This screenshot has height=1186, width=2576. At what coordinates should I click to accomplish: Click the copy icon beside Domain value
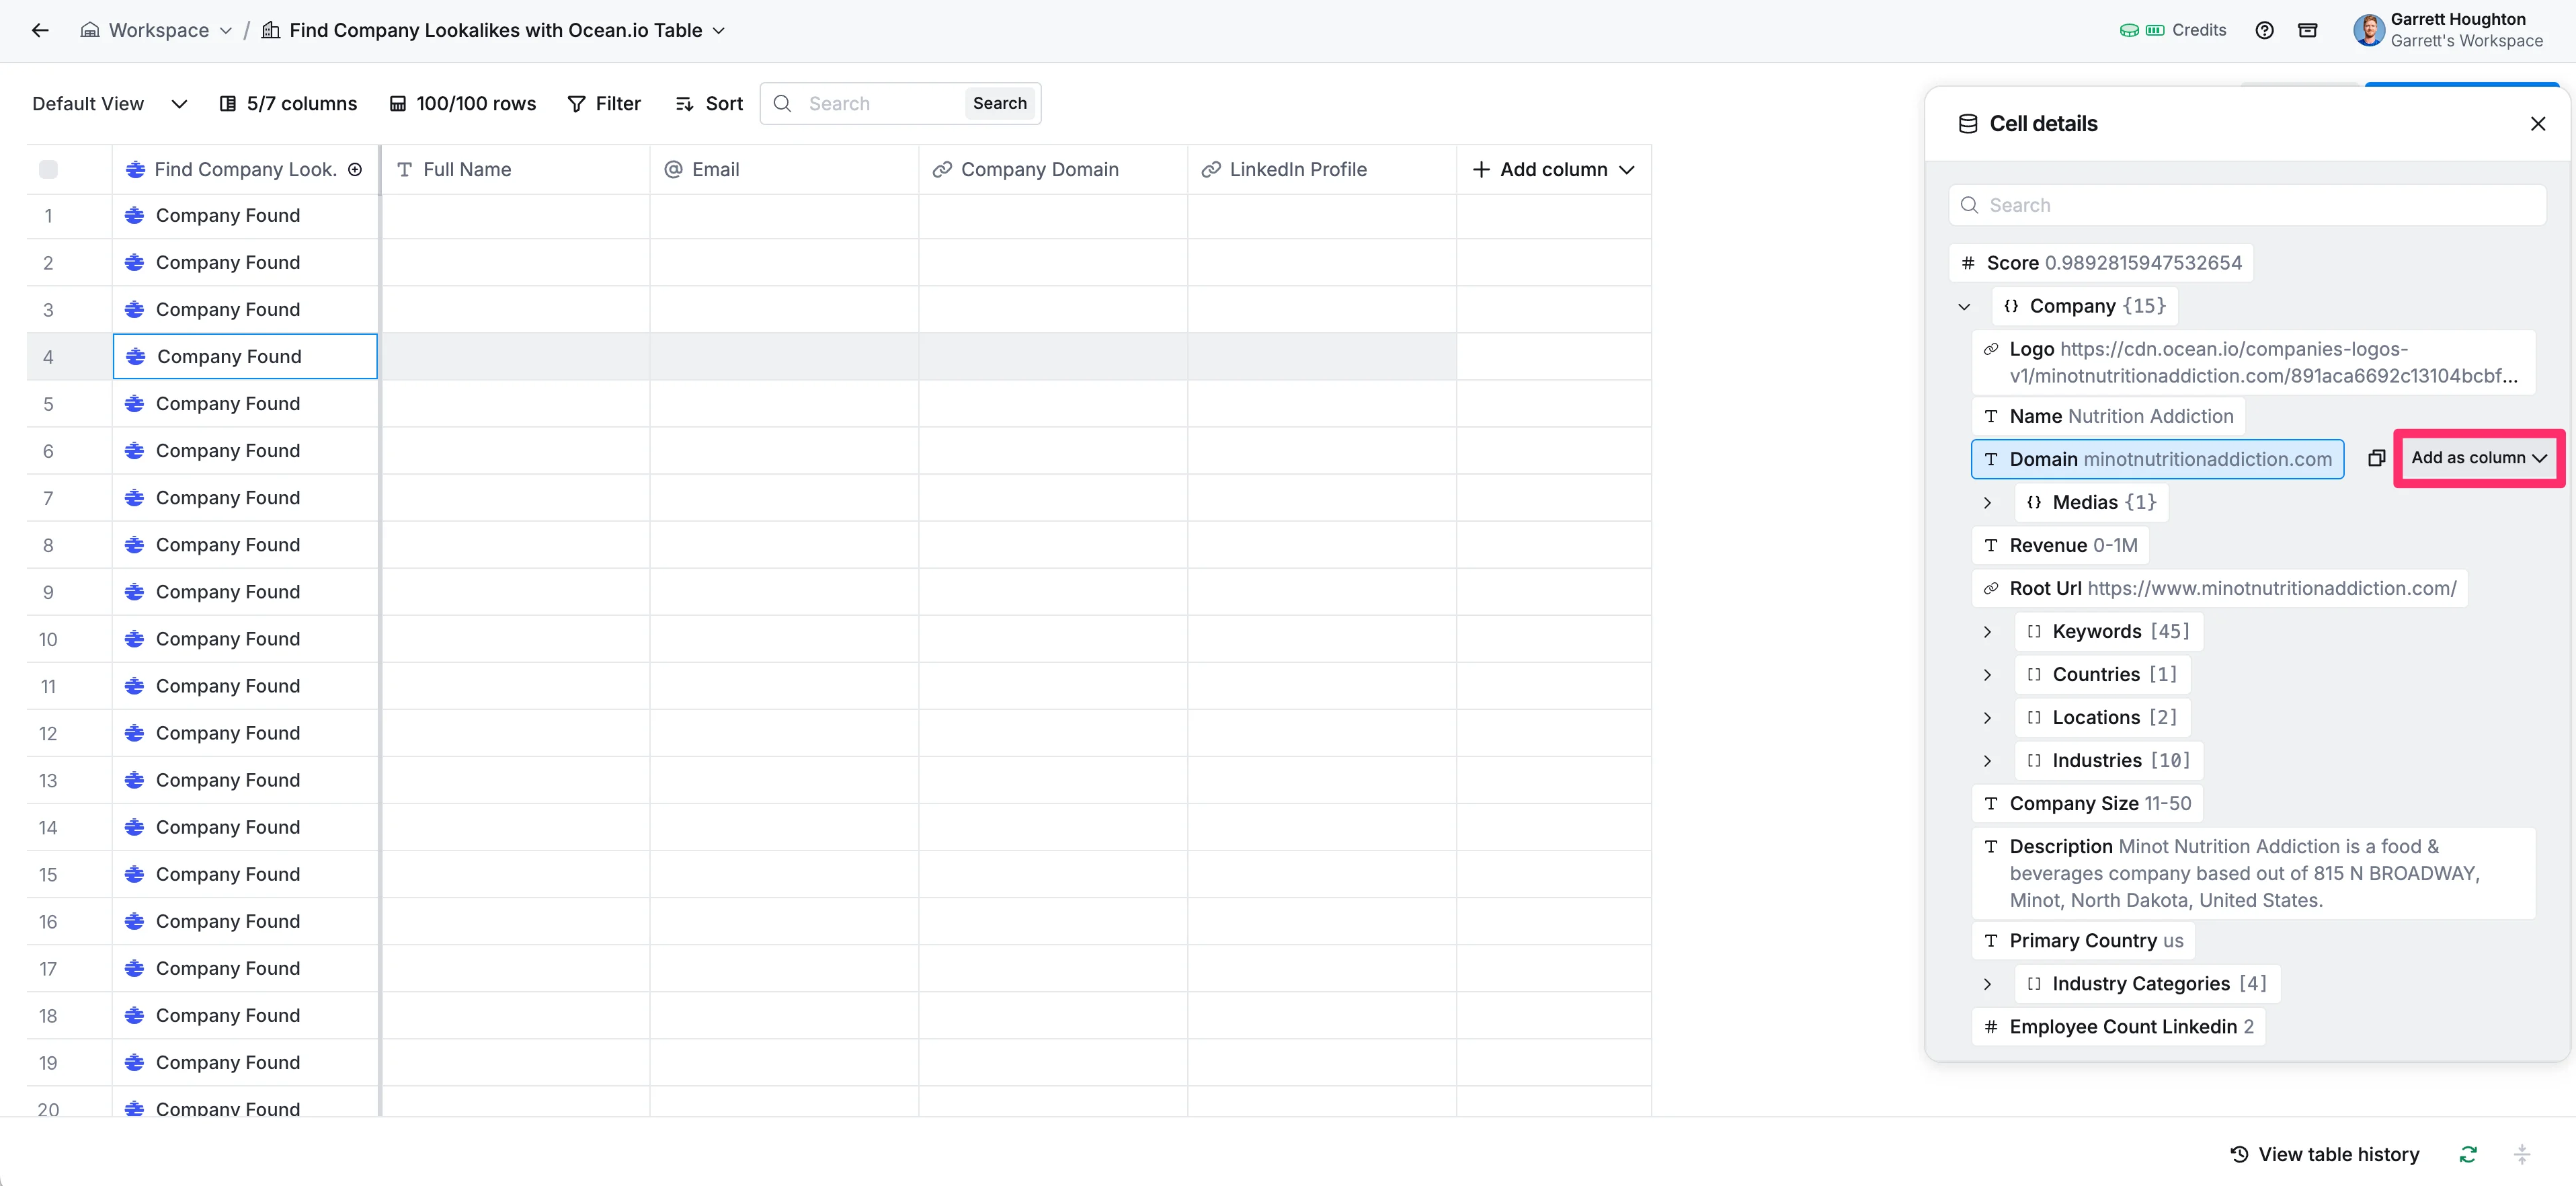(x=2376, y=458)
